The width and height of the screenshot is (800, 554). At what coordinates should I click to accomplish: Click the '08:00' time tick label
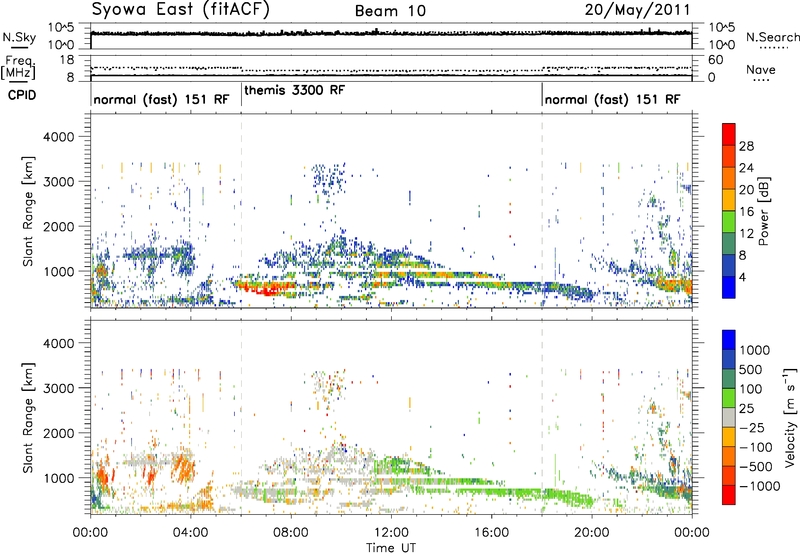coord(291,533)
